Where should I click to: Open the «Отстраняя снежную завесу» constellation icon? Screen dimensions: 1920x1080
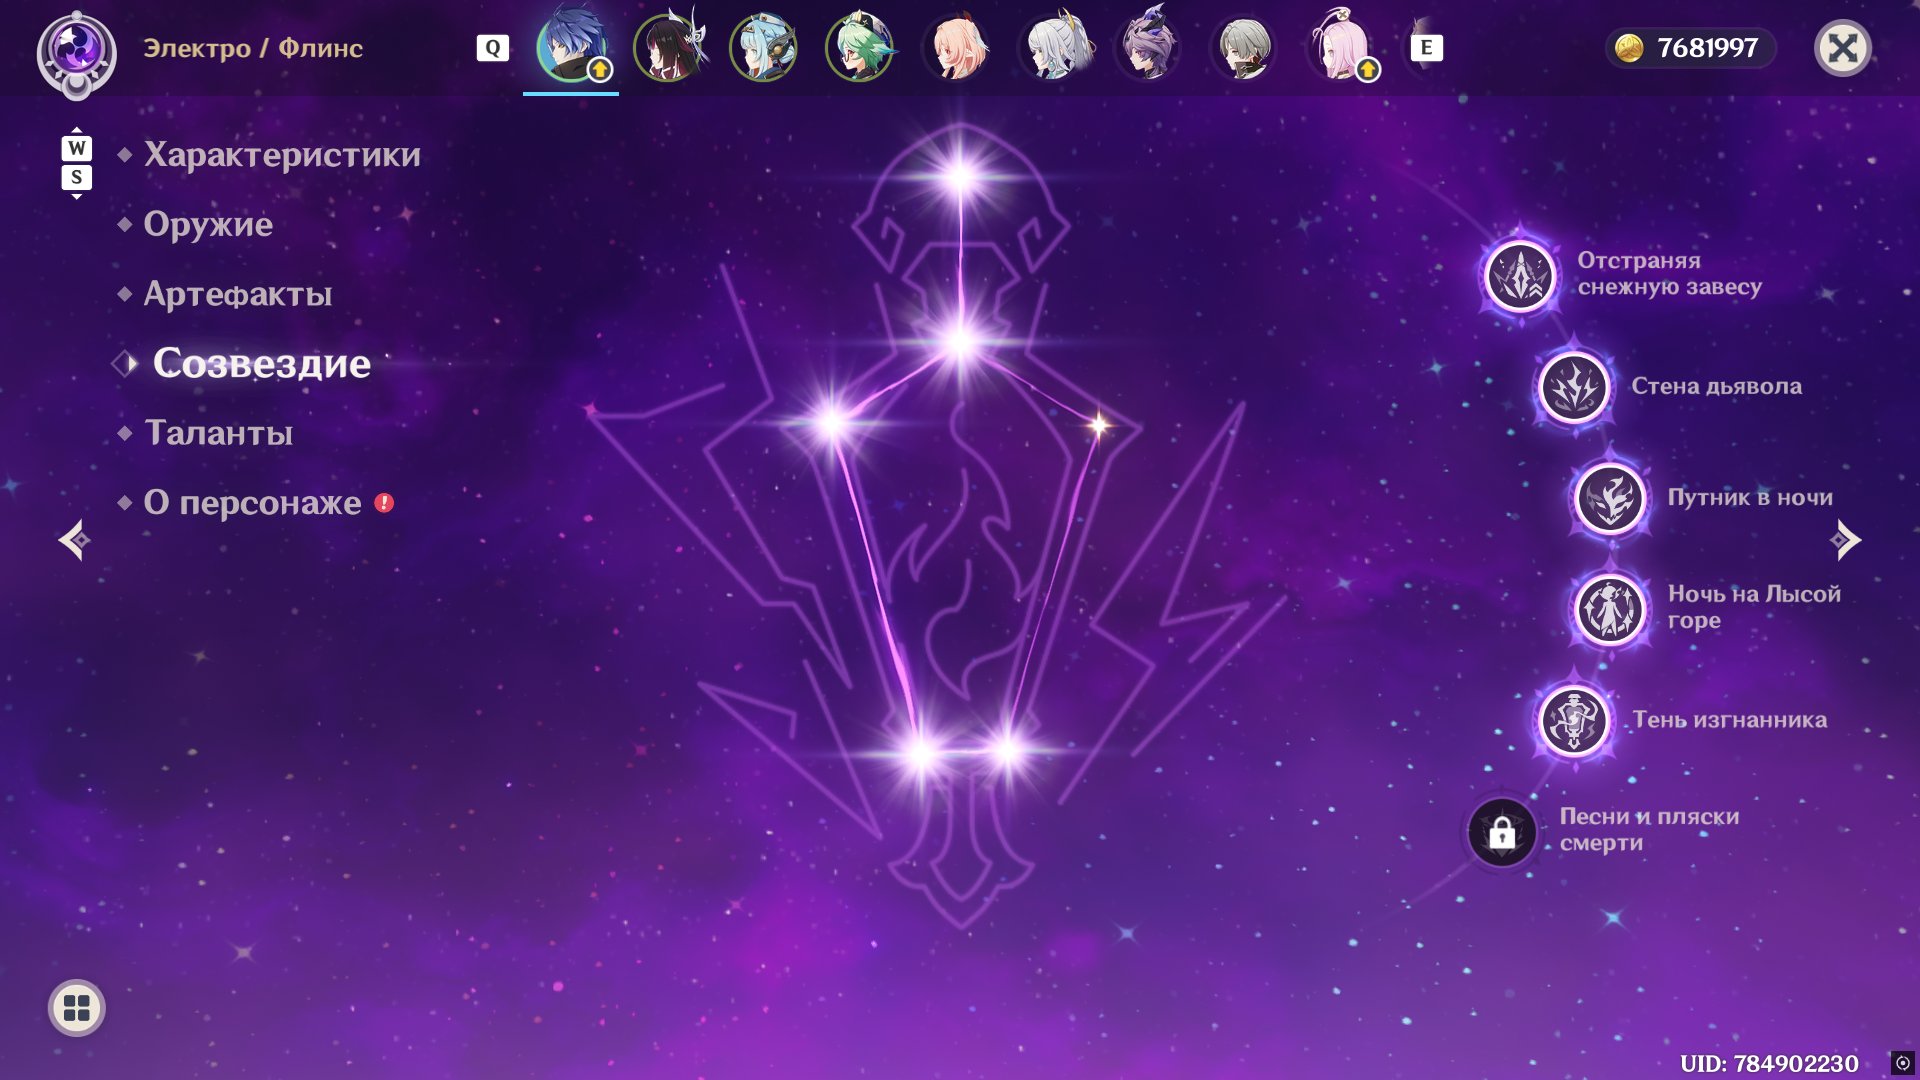pyautogui.click(x=1520, y=275)
